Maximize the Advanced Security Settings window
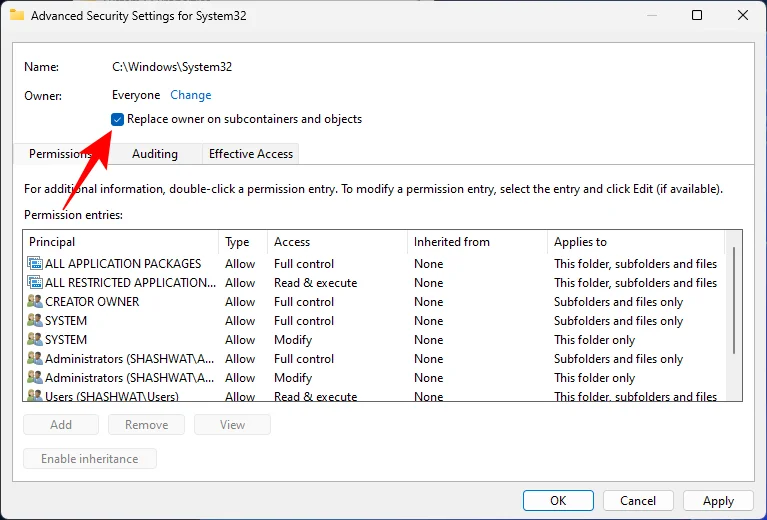767x520 pixels. point(697,15)
